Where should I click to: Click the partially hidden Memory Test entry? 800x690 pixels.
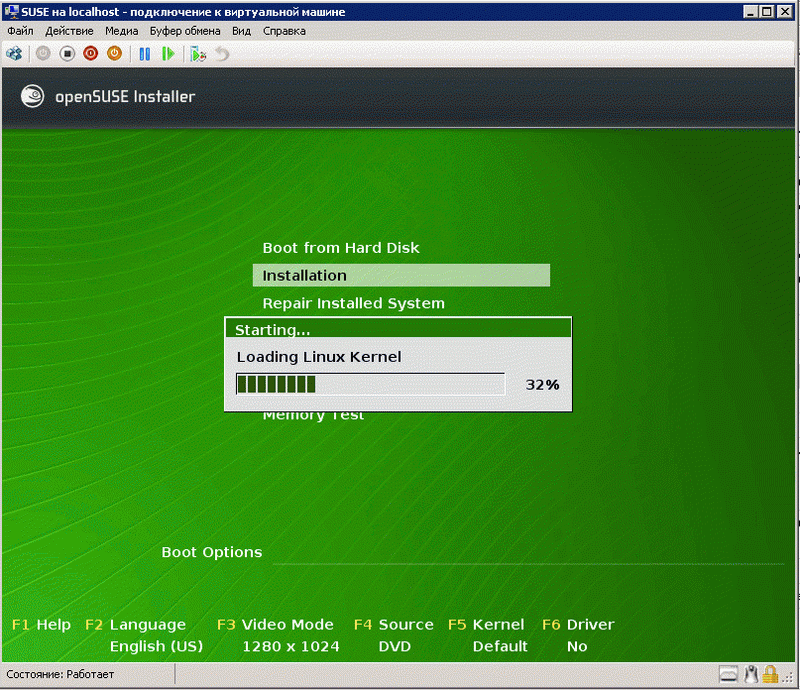(x=313, y=417)
